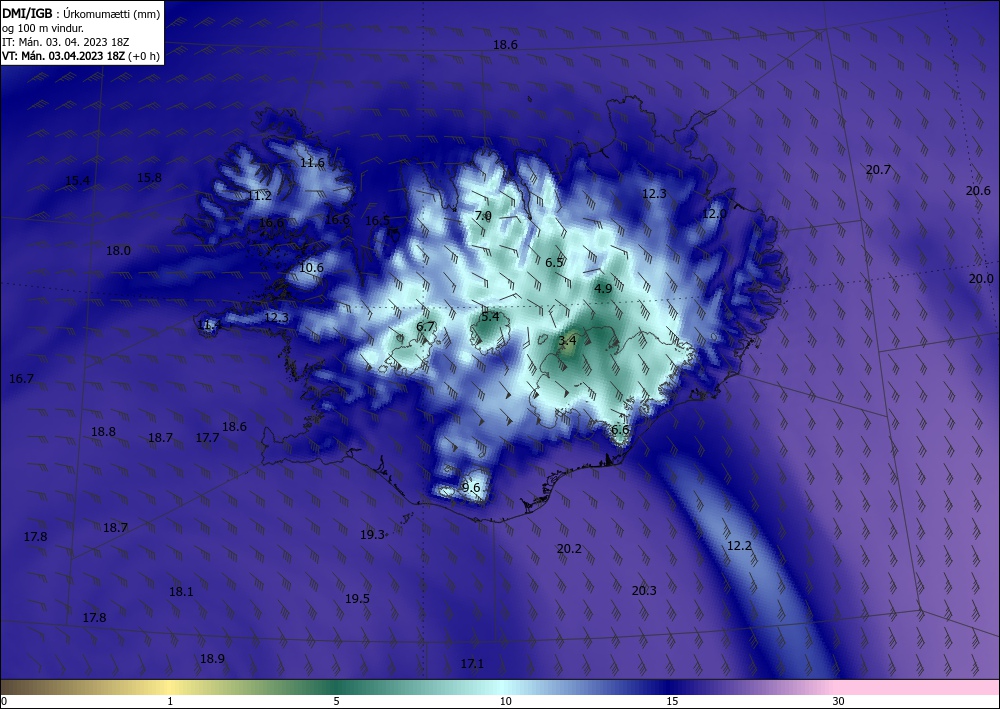Image resolution: width=1000 pixels, height=709 pixels.
Task: Click the 6.7 value on the map
Action: (425, 326)
